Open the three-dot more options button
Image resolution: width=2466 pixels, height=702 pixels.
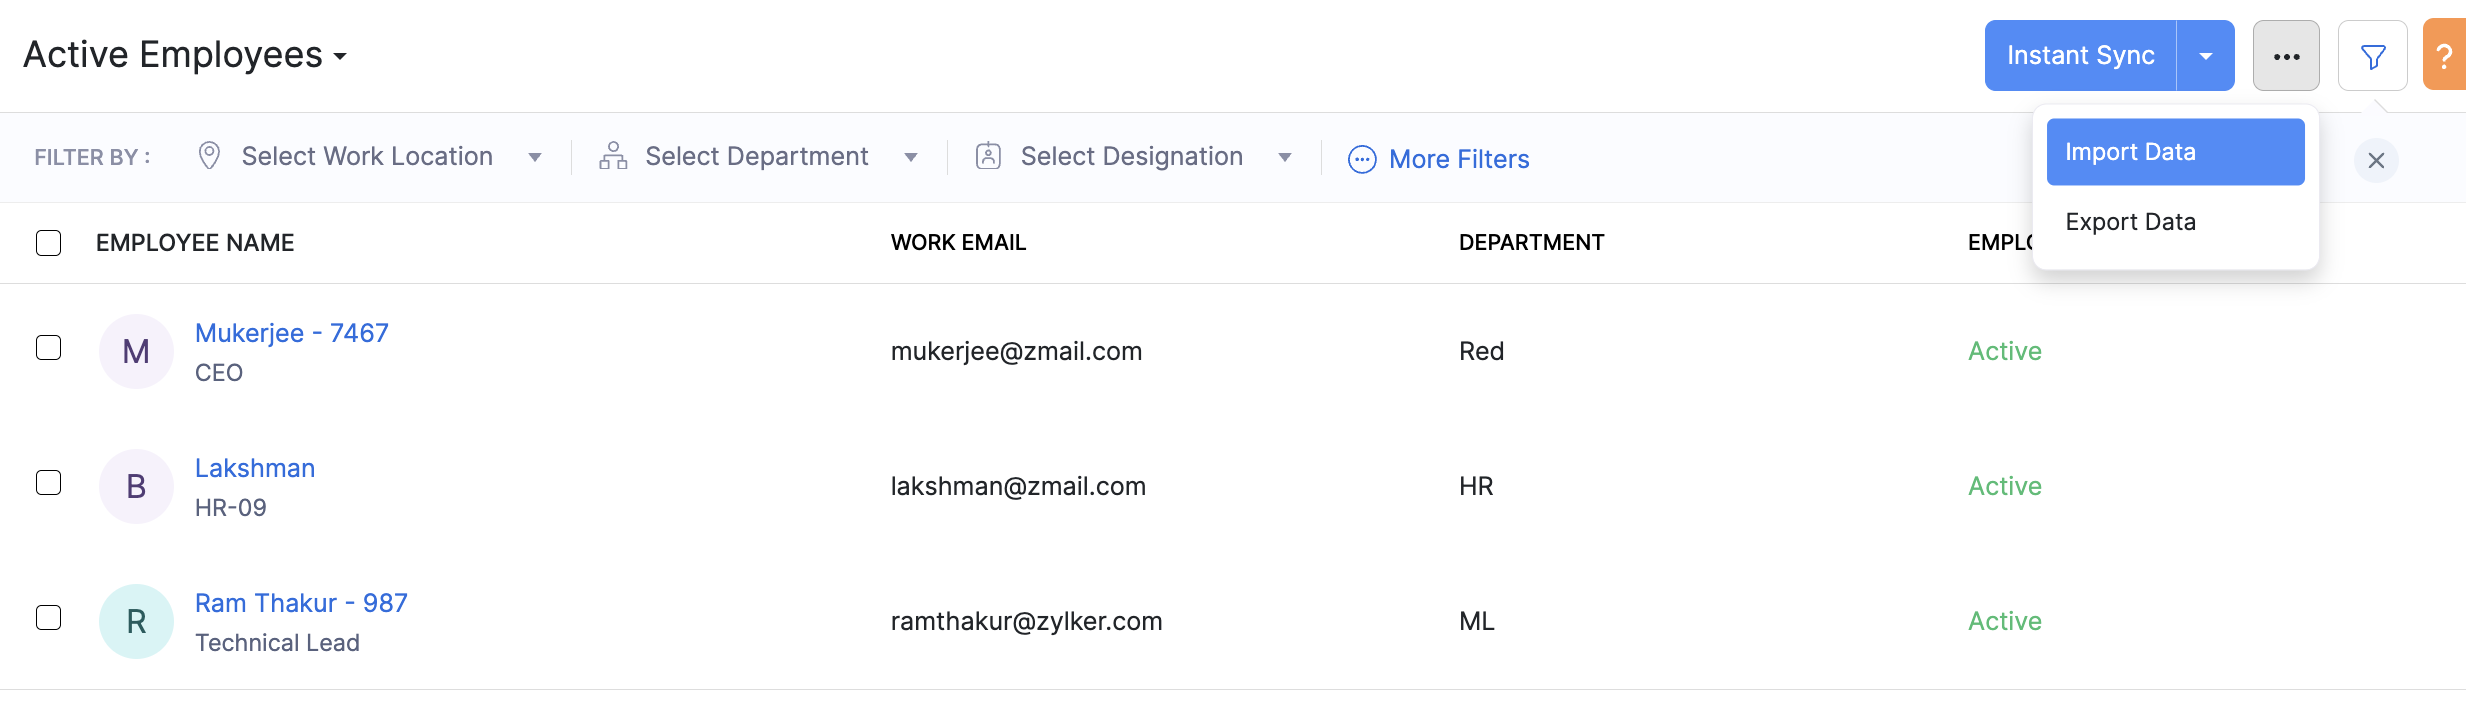coord(2286,57)
